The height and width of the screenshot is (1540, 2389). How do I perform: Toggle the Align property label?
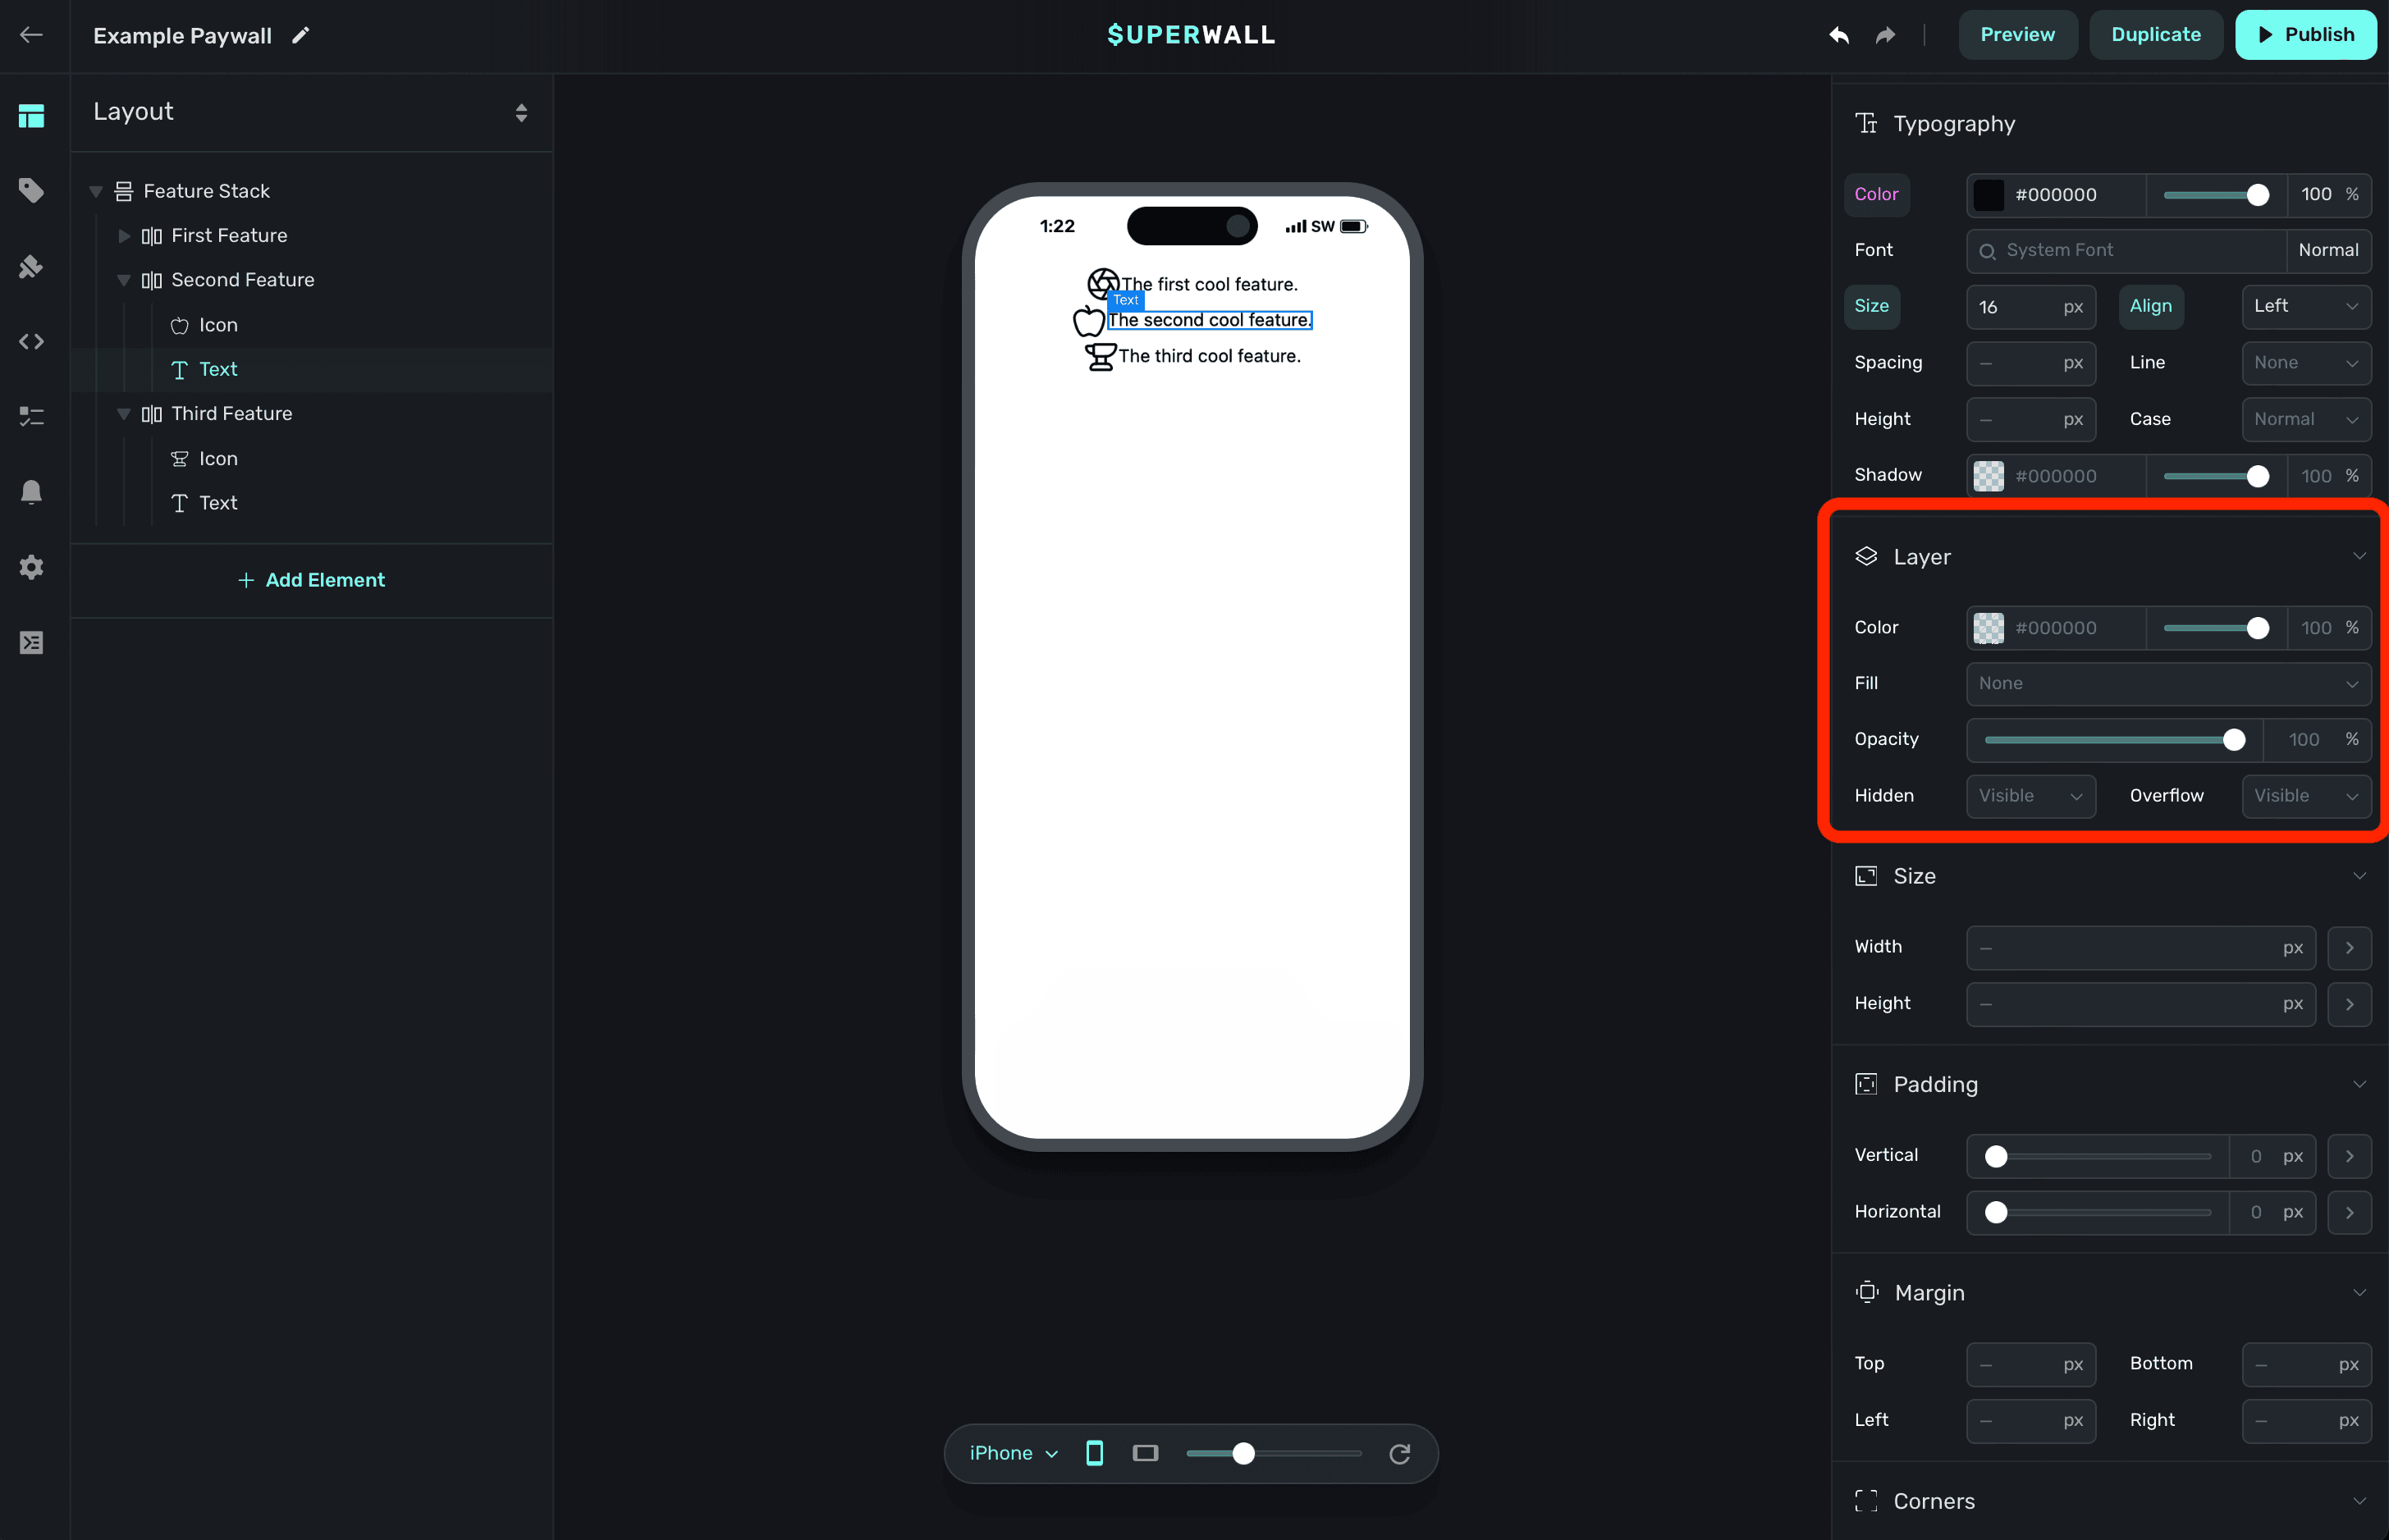tap(2150, 306)
